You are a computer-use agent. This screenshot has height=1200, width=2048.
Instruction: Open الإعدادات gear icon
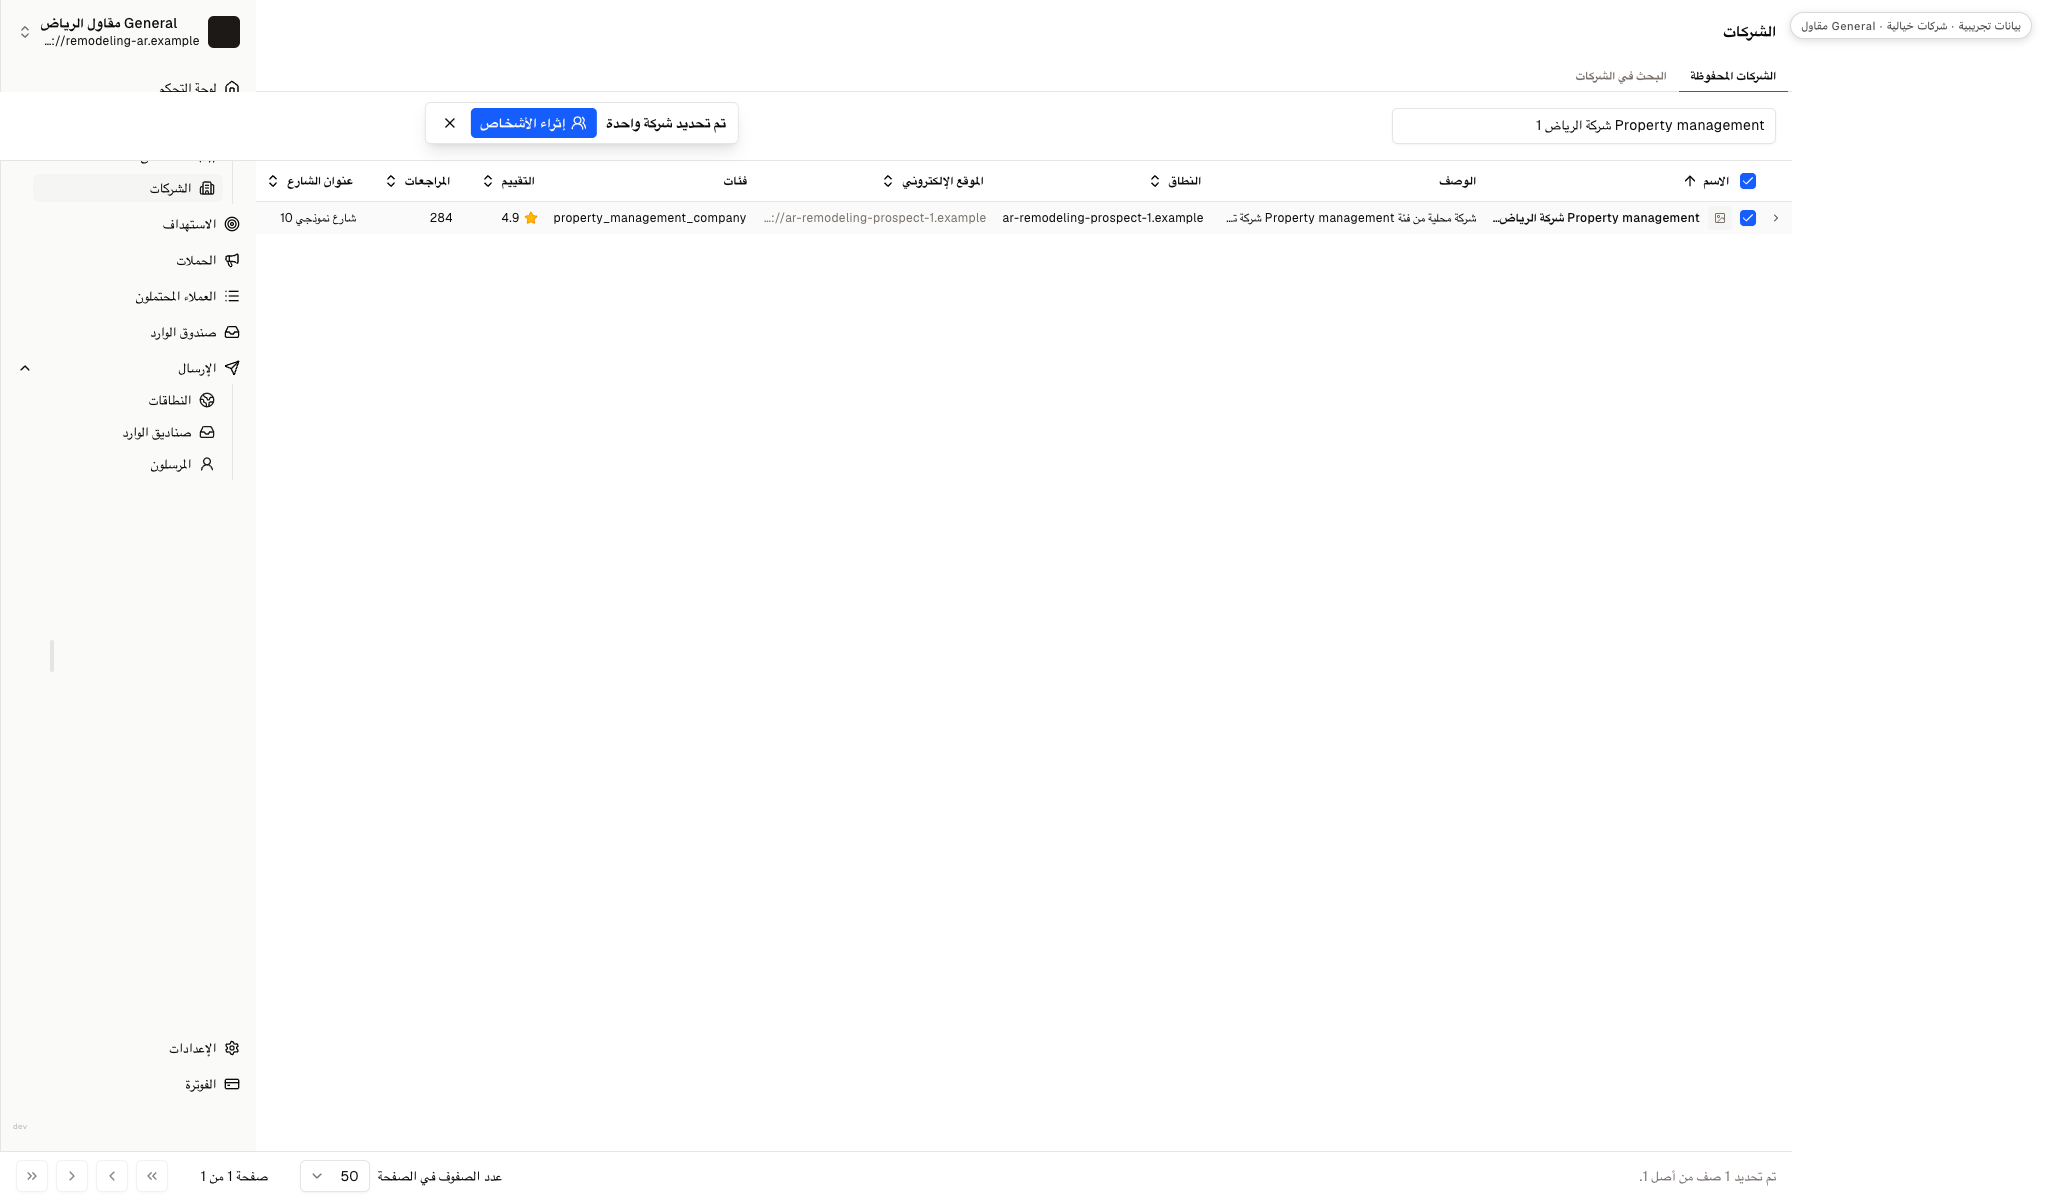(232, 1048)
